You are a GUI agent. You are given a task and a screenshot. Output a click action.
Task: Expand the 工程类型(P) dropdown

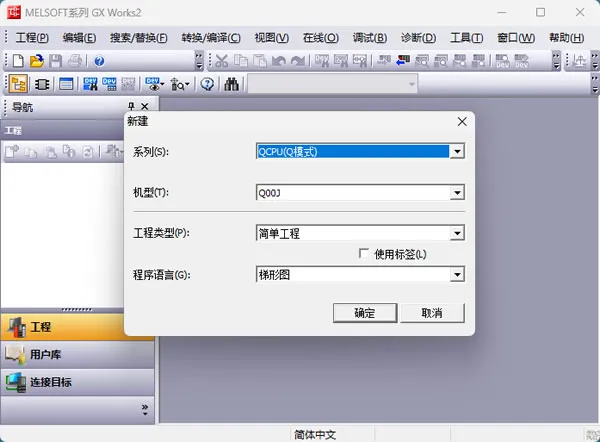coord(457,233)
